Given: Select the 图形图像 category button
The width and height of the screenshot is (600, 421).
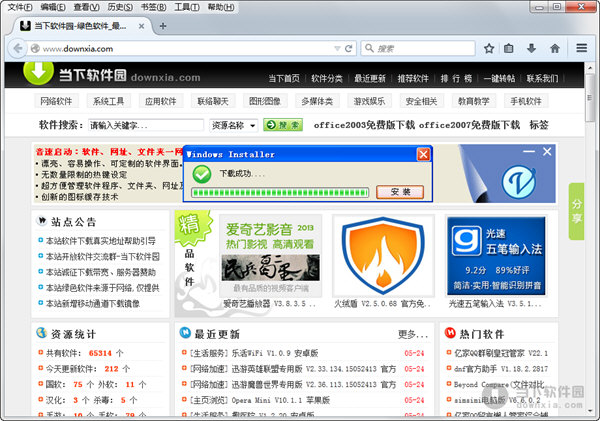Looking at the screenshot, I should pyautogui.click(x=265, y=101).
